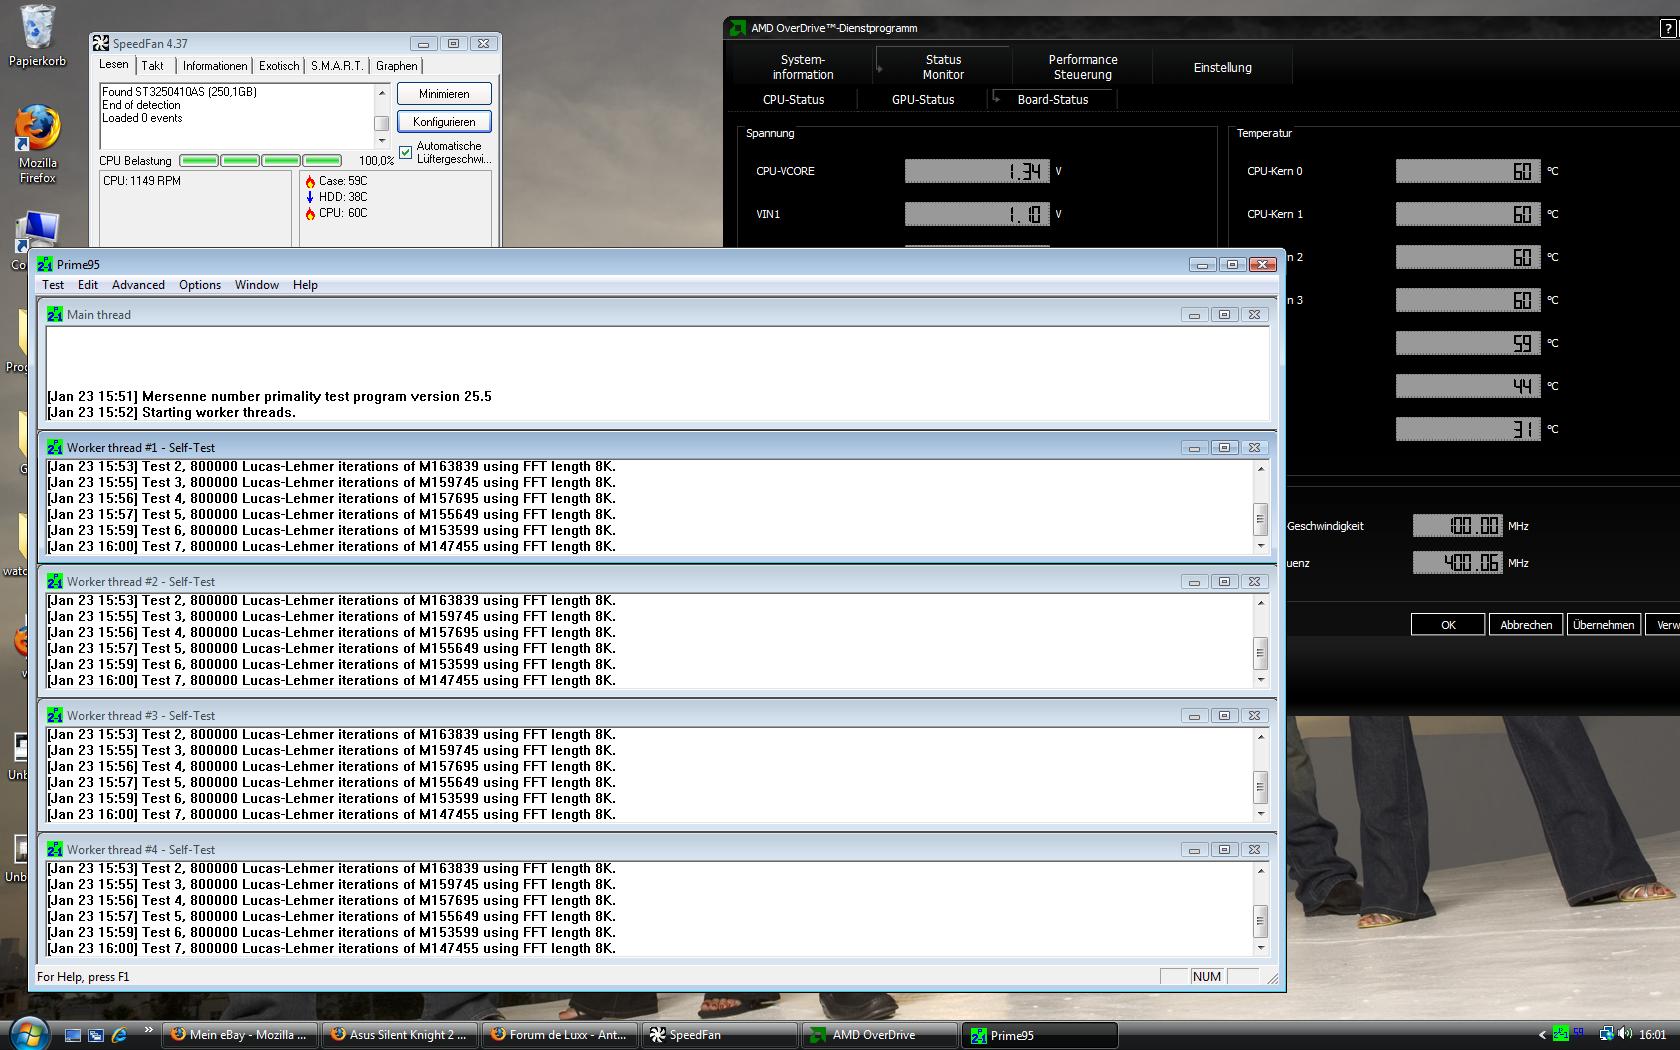Click the Prime95 title bar app icon
The width and height of the screenshot is (1680, 1050).
point(45,264)
